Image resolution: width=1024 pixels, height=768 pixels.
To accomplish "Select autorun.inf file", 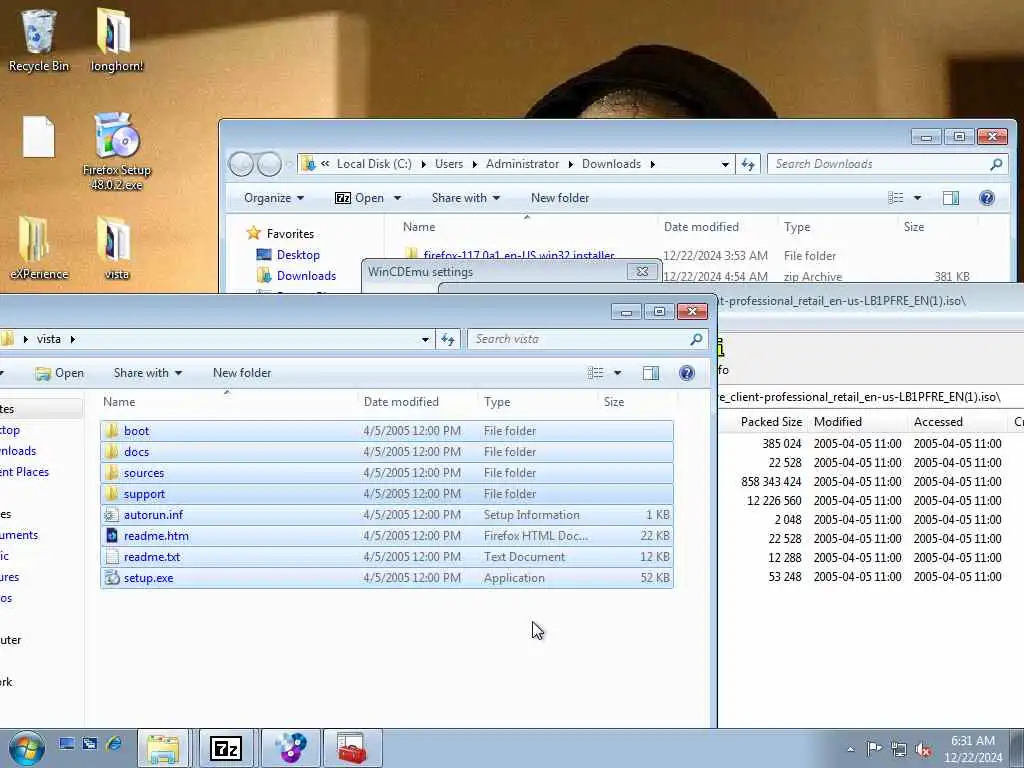I will [x=387, y=515].
